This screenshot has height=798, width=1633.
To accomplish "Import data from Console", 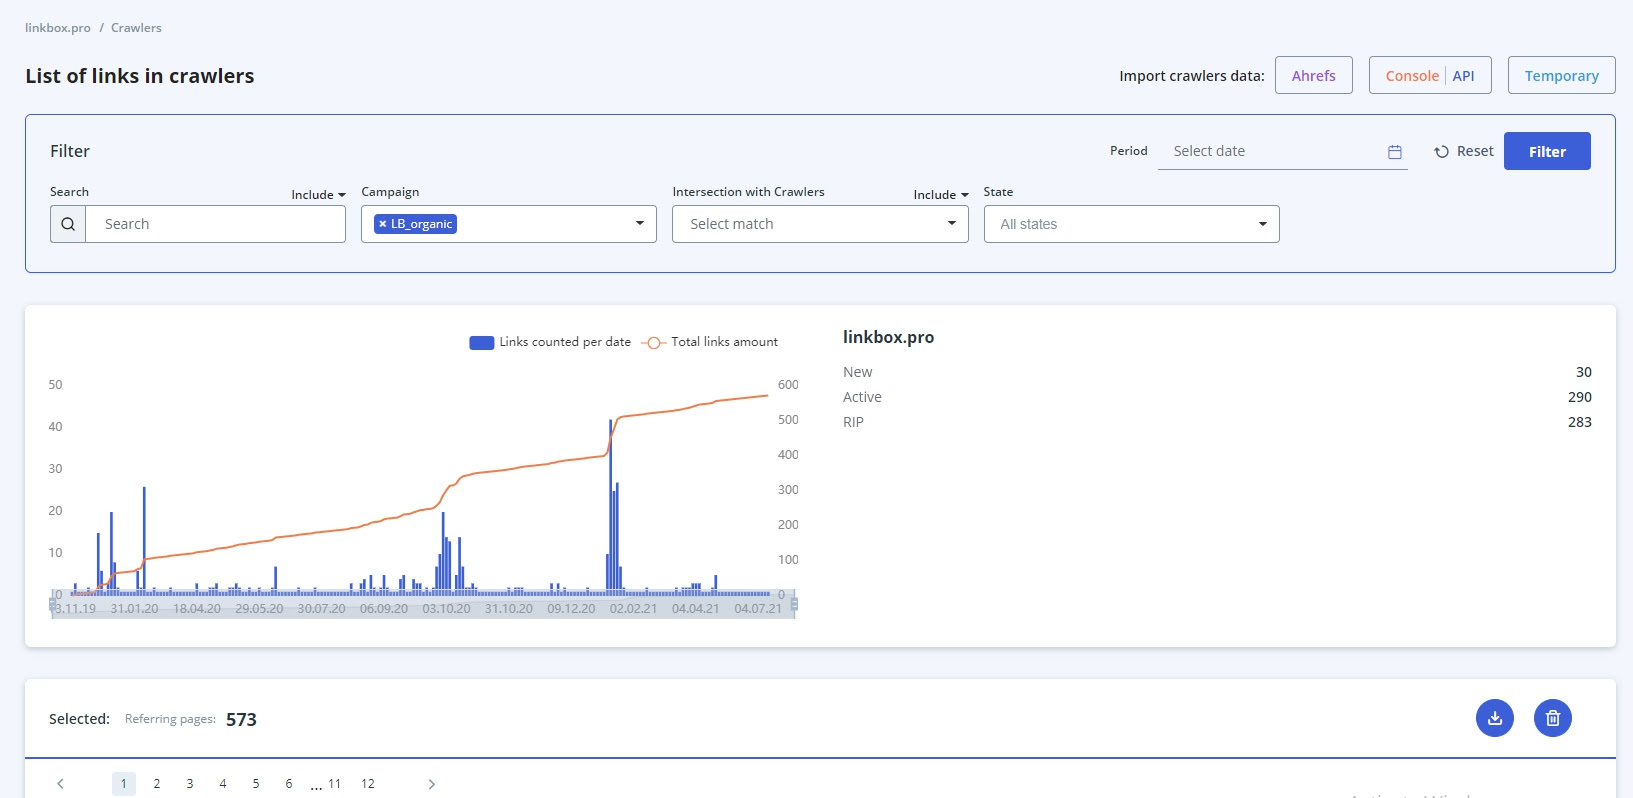I will point(1412,76).
